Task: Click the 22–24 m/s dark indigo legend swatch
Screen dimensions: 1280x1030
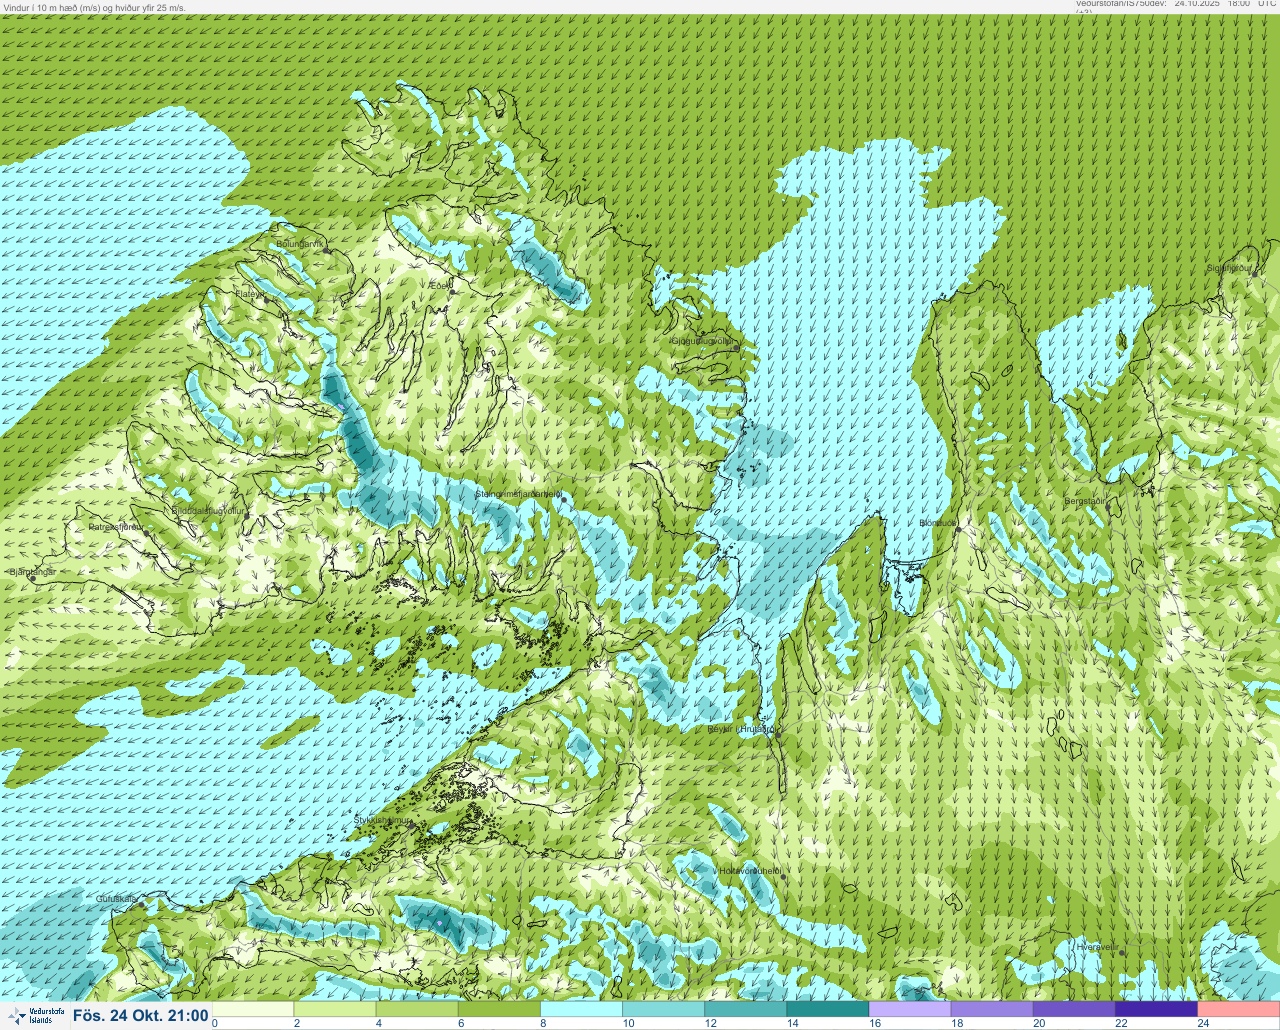Action: pyautogui.click(x=1156, y=1009)
